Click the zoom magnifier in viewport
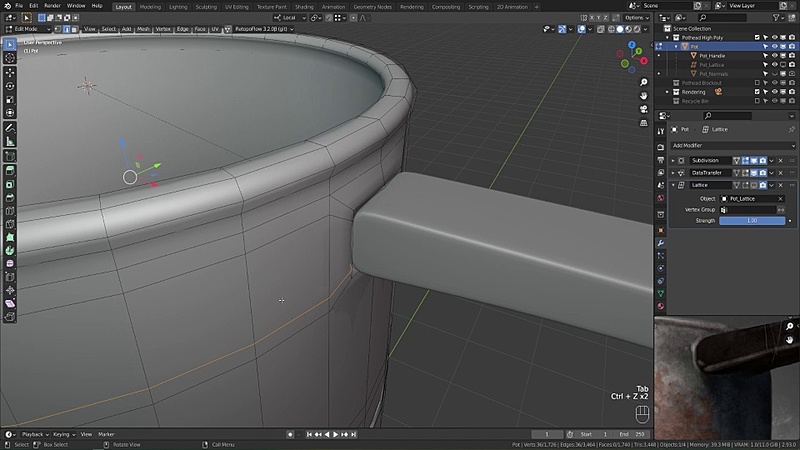This screenshot has width=800, height=450. (643, 82)
